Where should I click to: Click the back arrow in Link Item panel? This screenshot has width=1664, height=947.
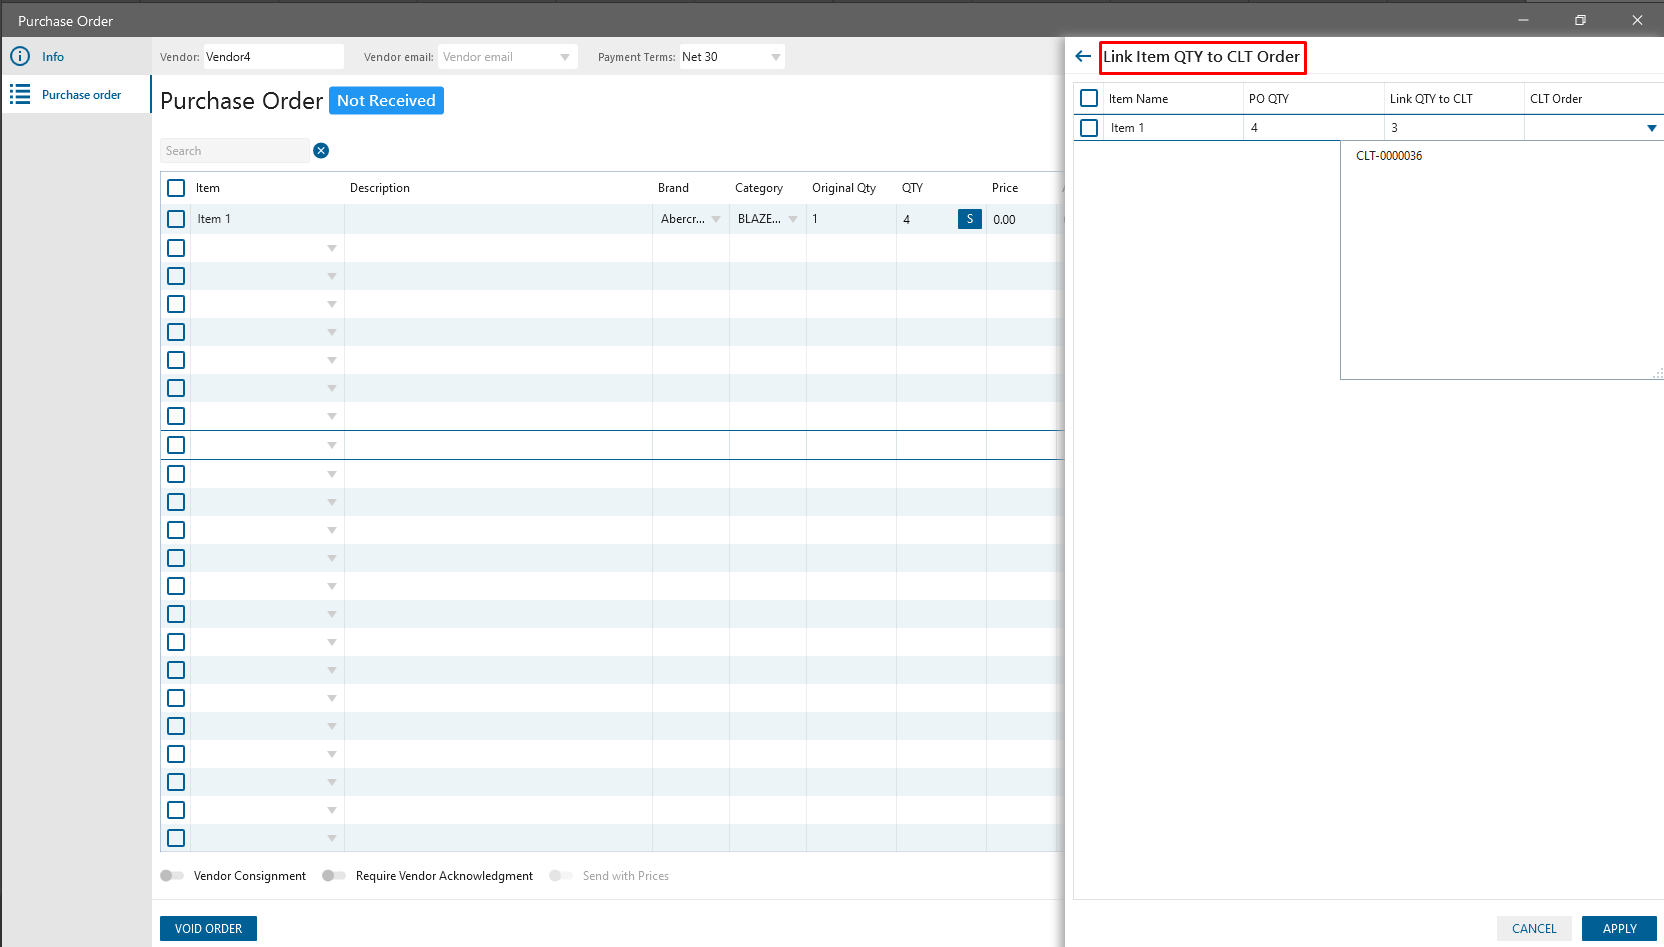(1082, 56)
